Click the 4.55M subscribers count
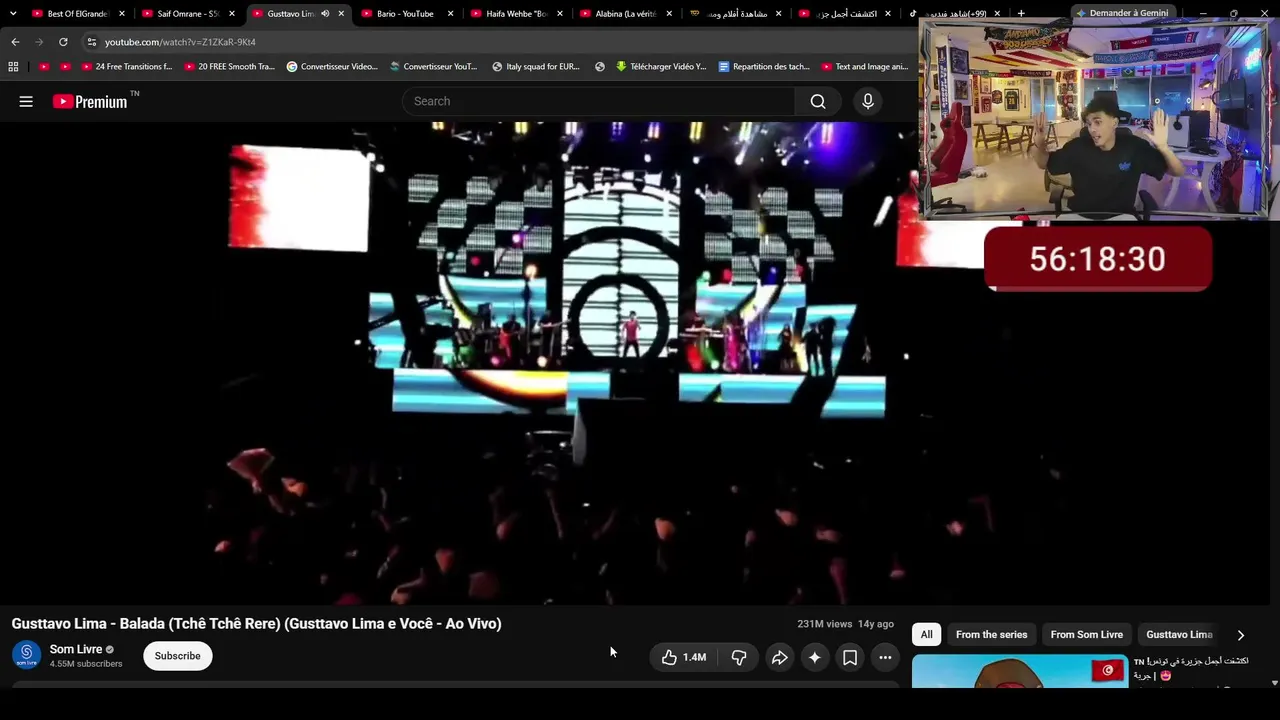The height and width of the screenshot is (720, 1280). (86, 664)
